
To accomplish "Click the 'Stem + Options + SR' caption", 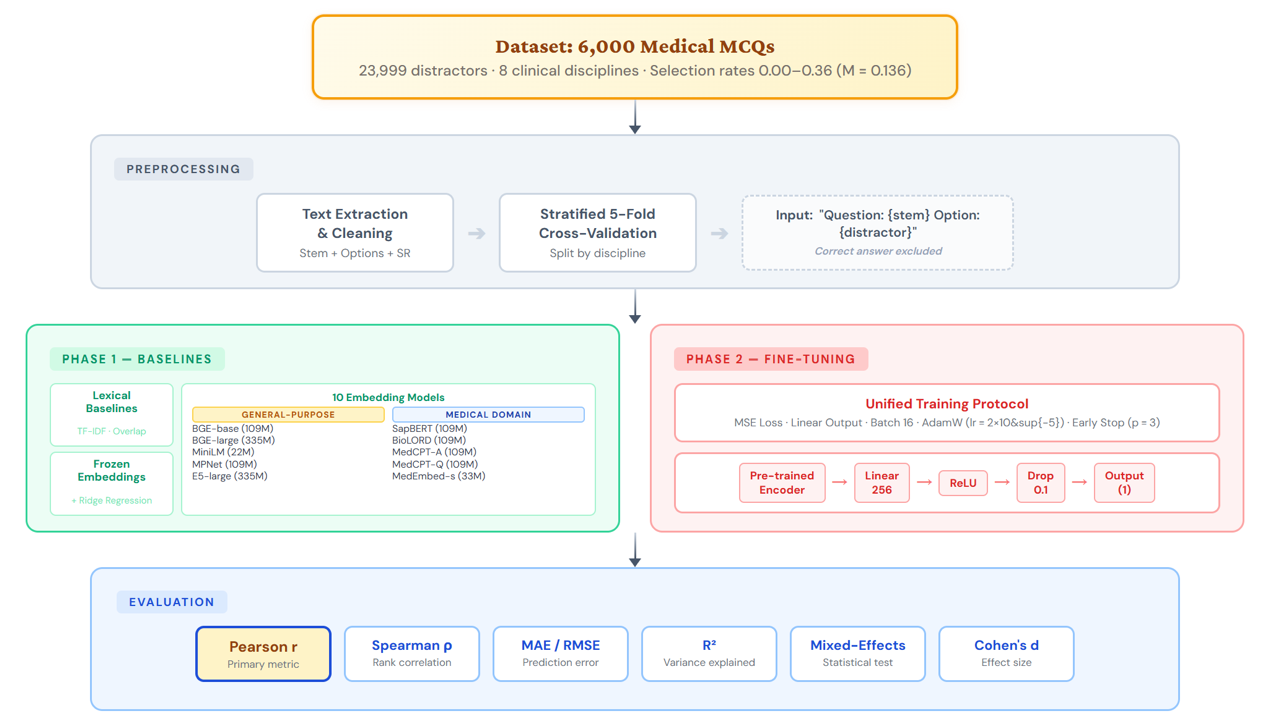I will tap(355, 253).
